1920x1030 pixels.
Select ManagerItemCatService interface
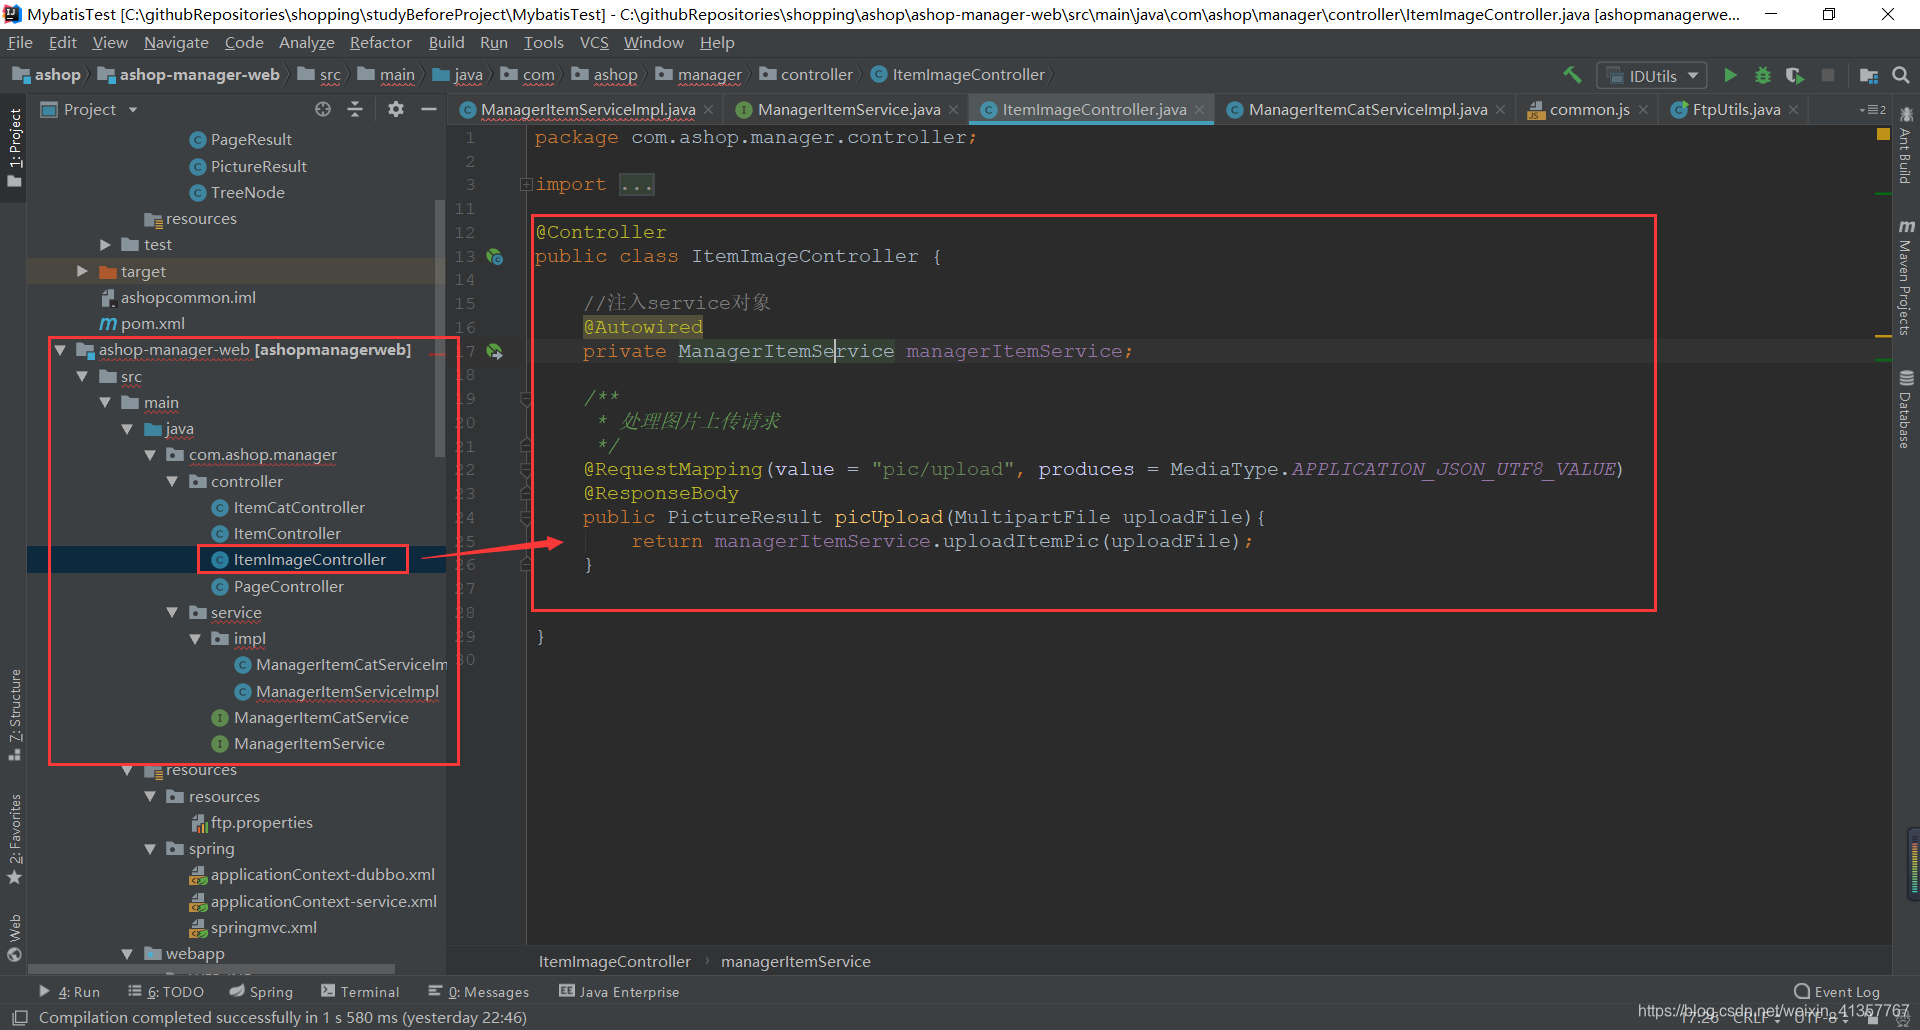click(x=321, y=718)
